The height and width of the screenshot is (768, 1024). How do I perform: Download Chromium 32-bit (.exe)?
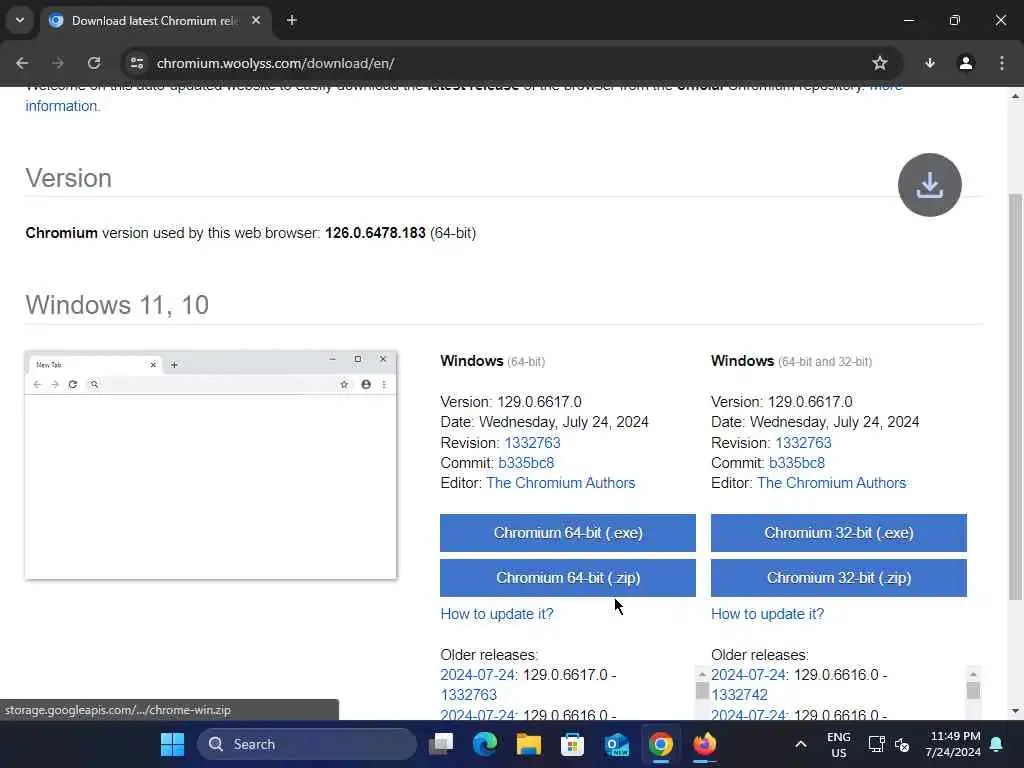click(839, 533)
